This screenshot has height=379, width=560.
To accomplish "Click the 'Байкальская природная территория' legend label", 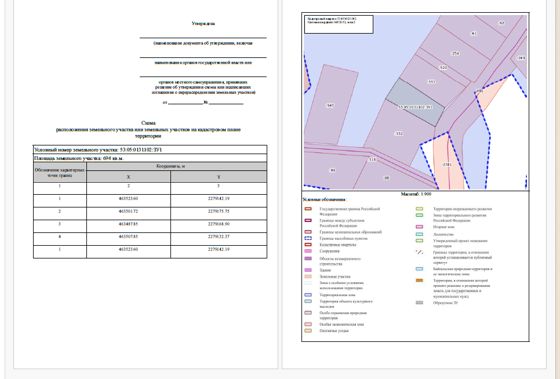I will coord(462,271).
